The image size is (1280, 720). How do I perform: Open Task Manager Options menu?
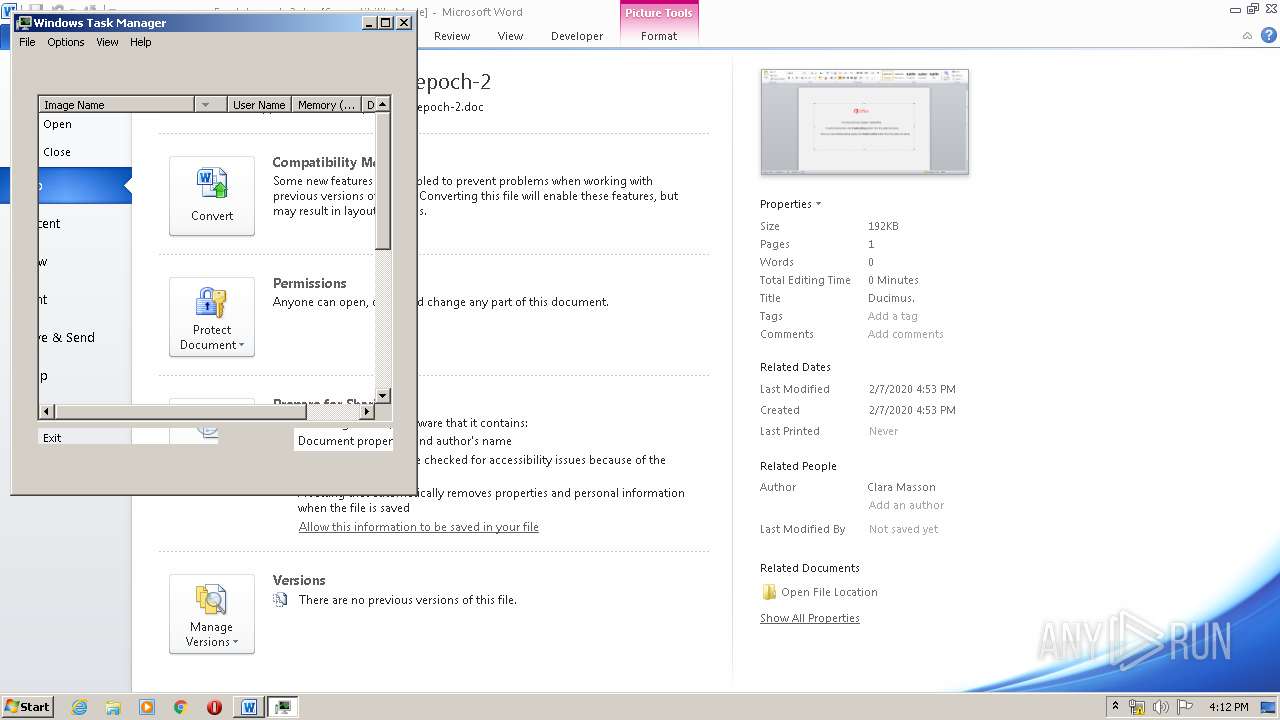click(x=66, y=42)
